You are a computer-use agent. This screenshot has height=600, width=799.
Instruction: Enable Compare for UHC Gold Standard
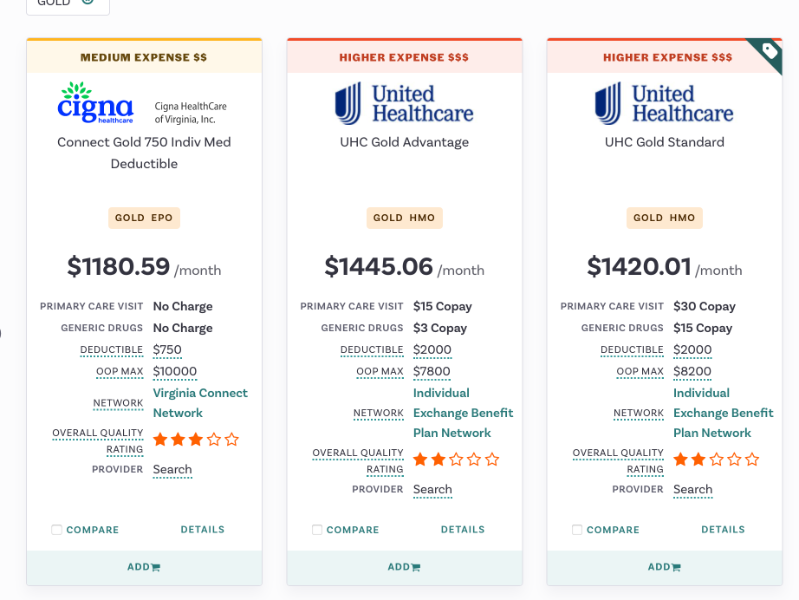pos(577,530)
